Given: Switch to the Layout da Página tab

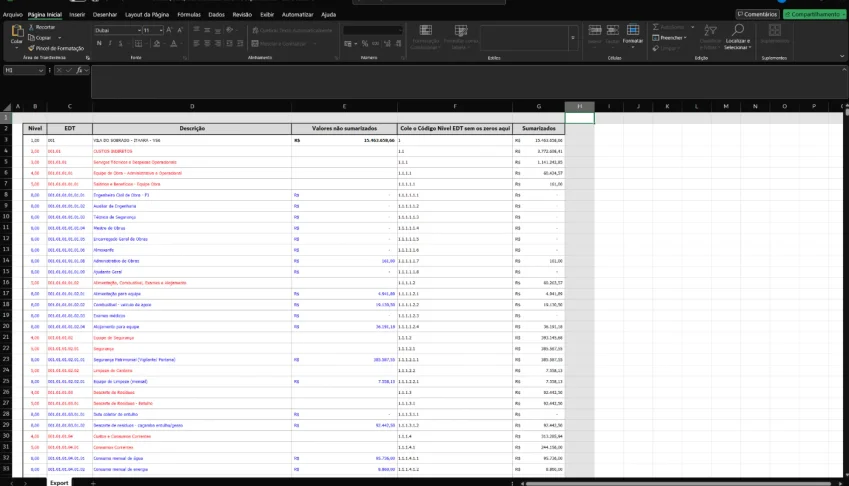Looking at the screenshot, I should click(x=147, y=15).
